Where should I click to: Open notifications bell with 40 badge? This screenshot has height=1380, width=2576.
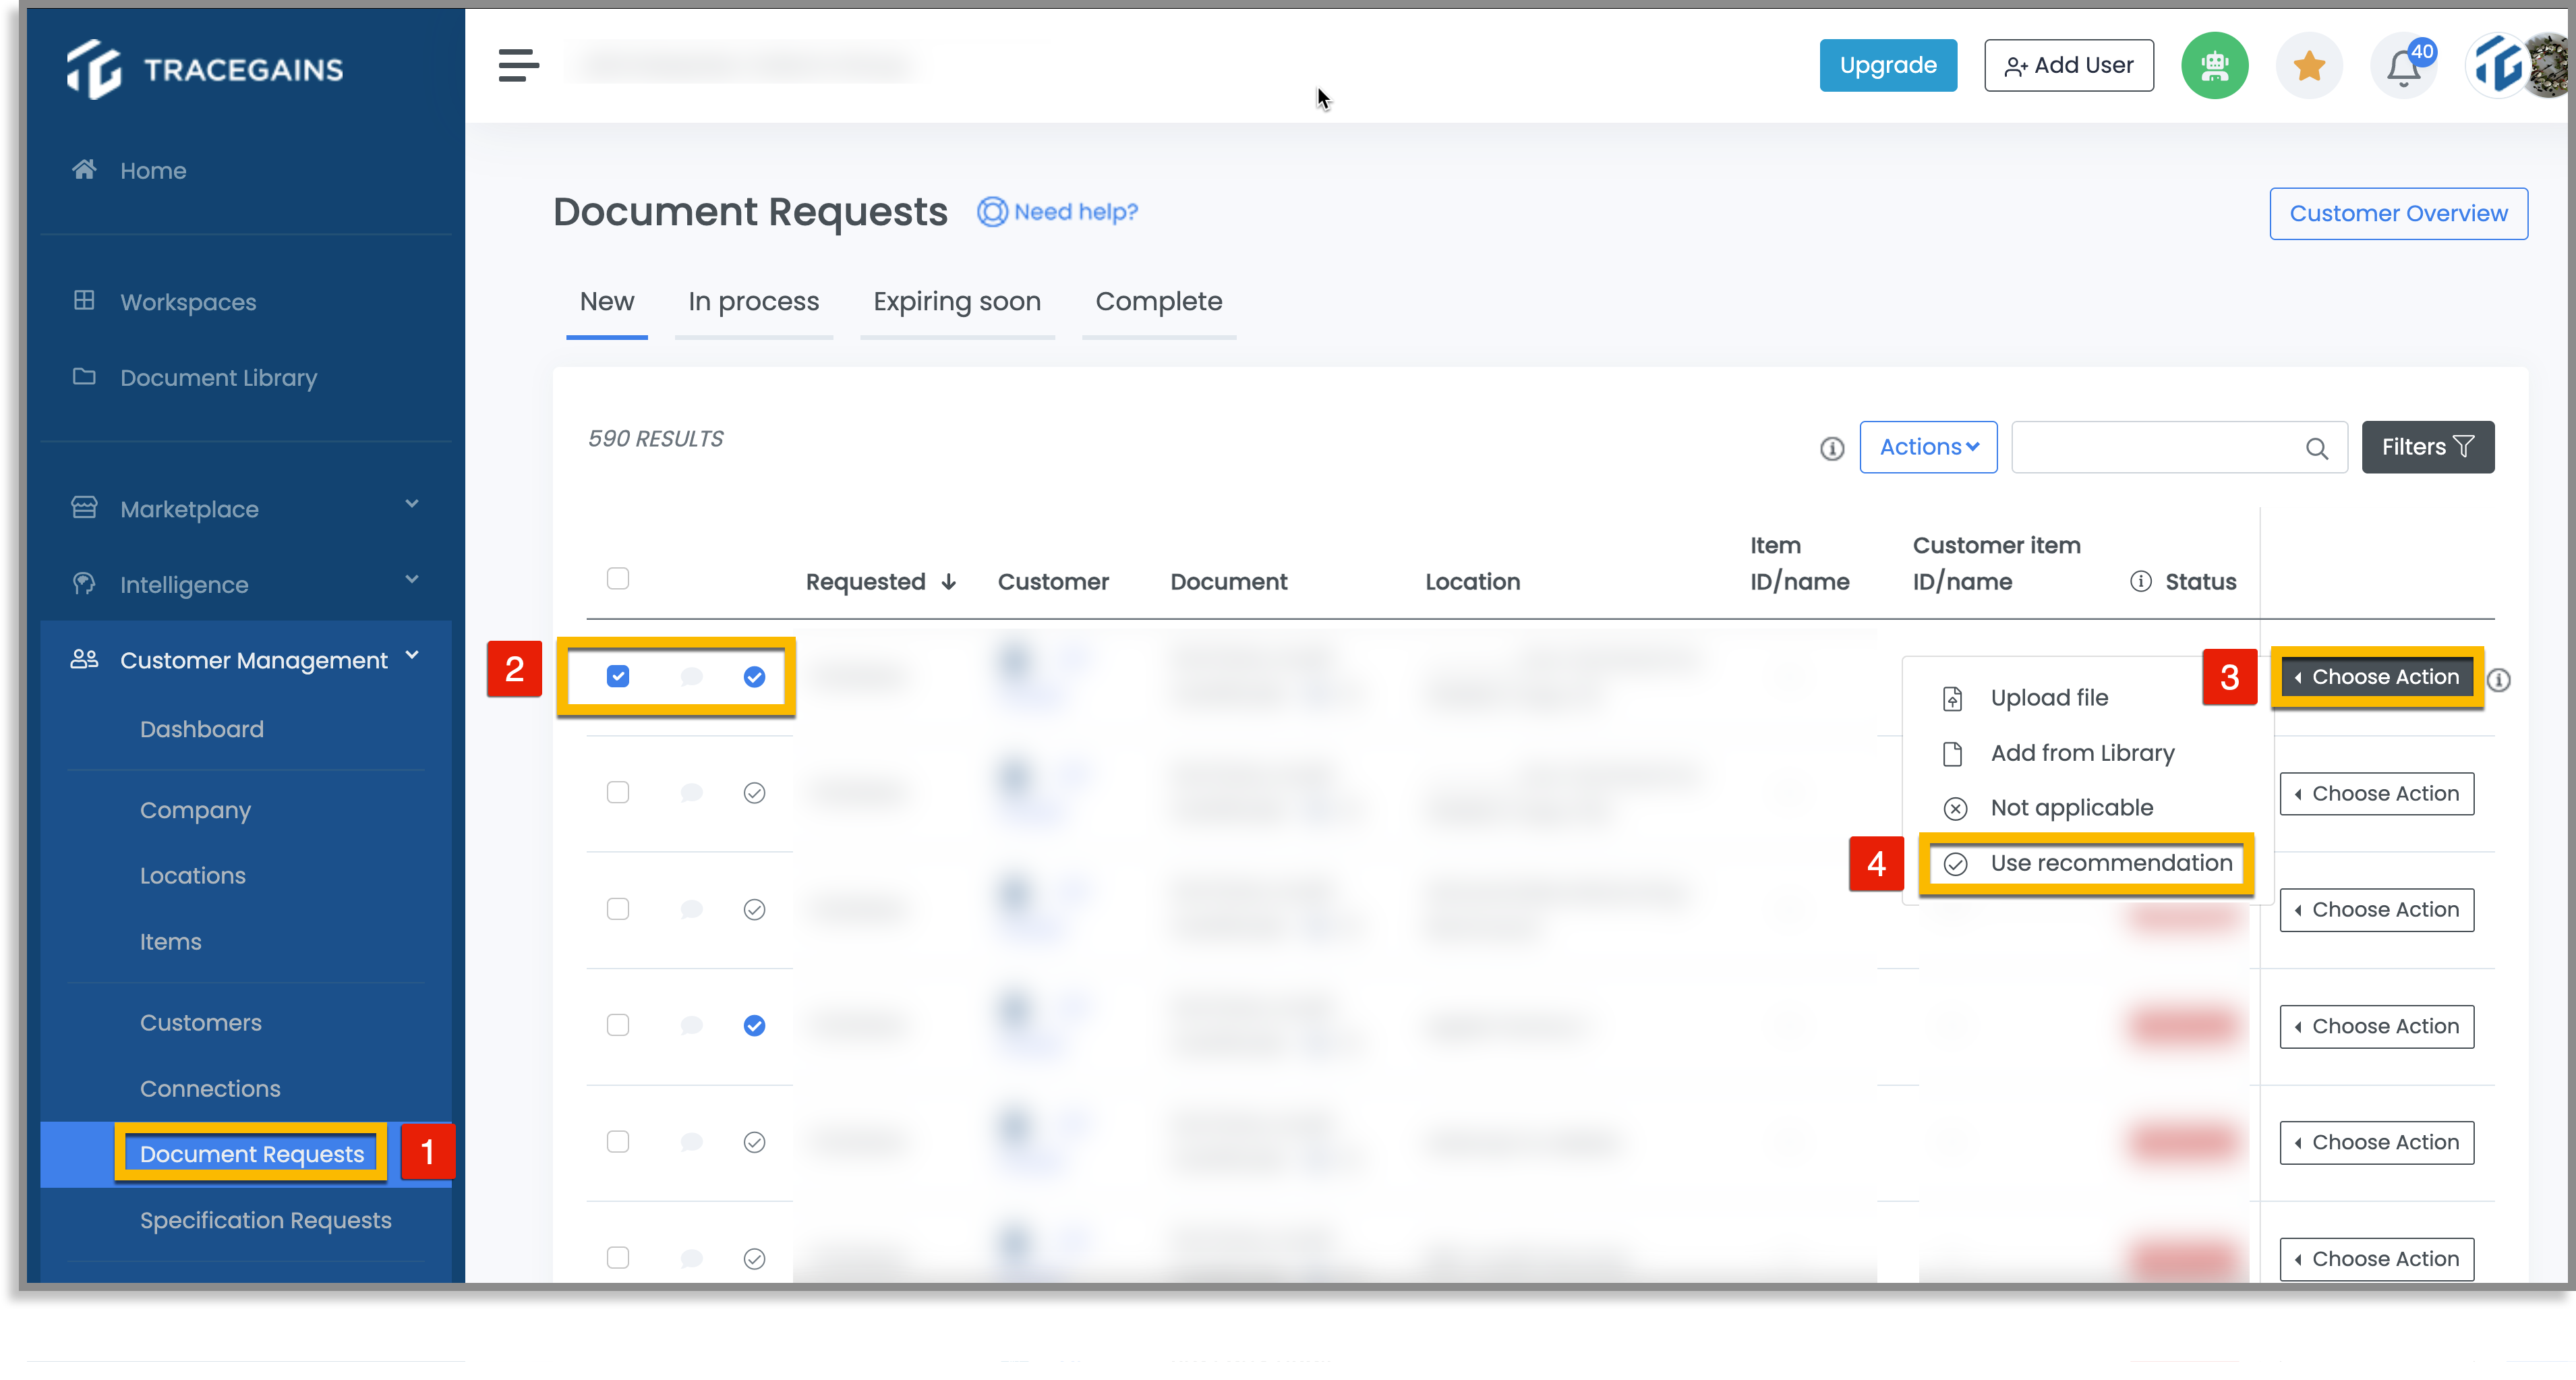(x=2404, y=66)
